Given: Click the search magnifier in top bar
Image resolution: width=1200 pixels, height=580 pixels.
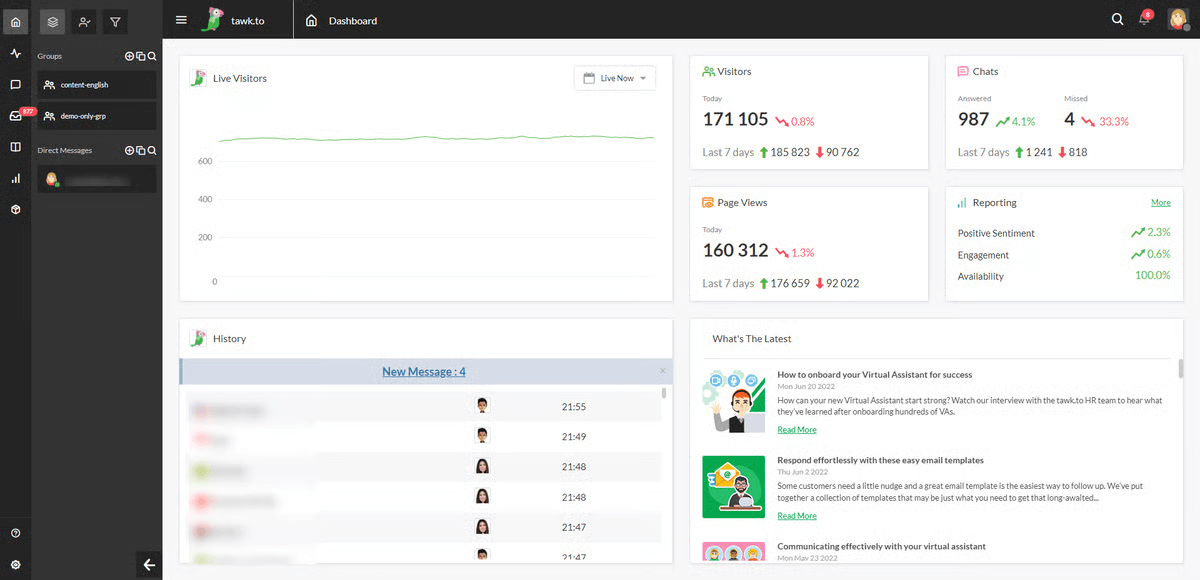Looking at the screenshot, I should (1117, 20).
